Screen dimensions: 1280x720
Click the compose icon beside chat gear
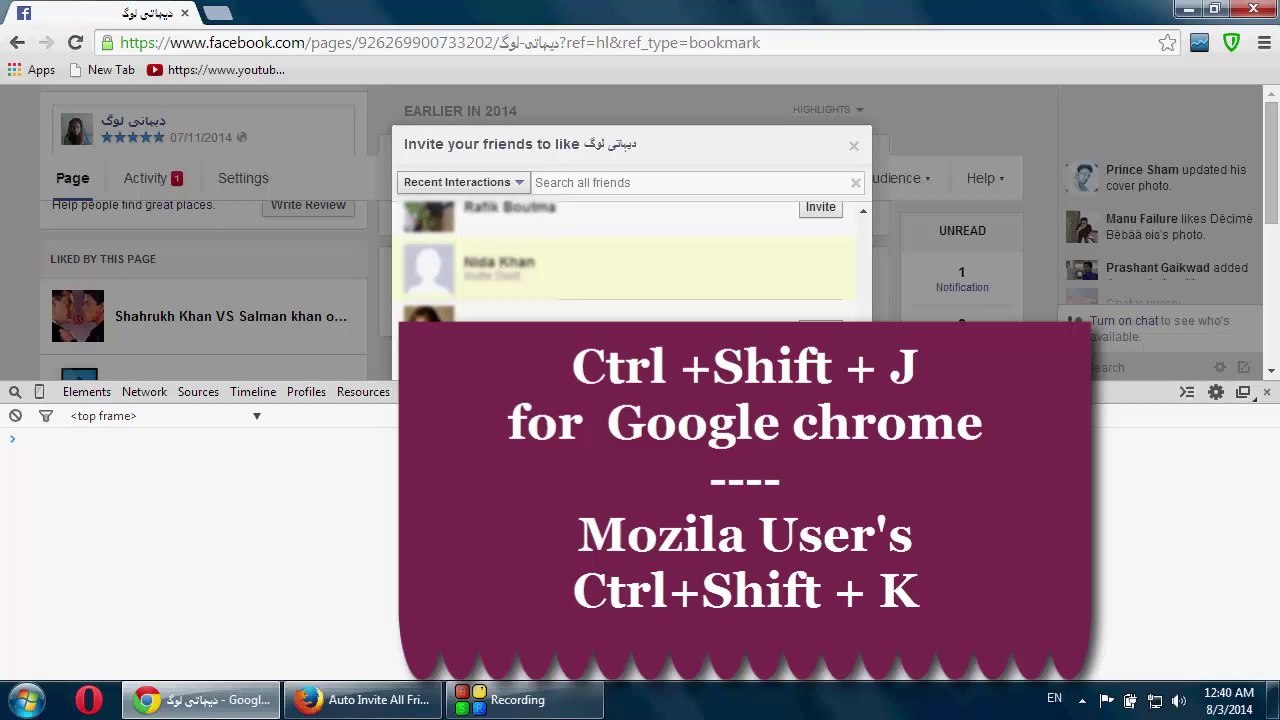coord(1244,368)
